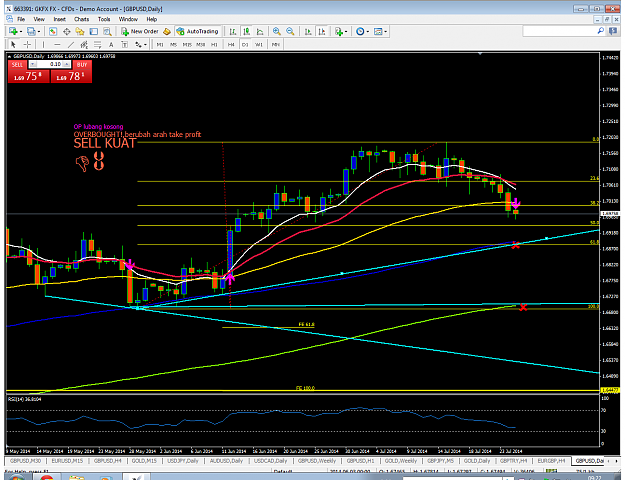This screenshot has width=625, height=480.
Task: Open the New Chart toolbar icon
Action: click(x=13, y=31)
